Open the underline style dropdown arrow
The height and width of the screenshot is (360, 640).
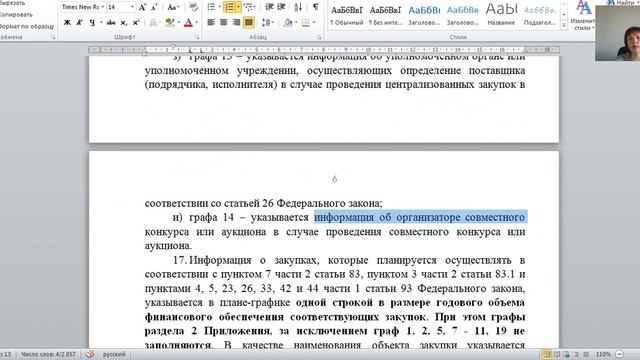100,23
